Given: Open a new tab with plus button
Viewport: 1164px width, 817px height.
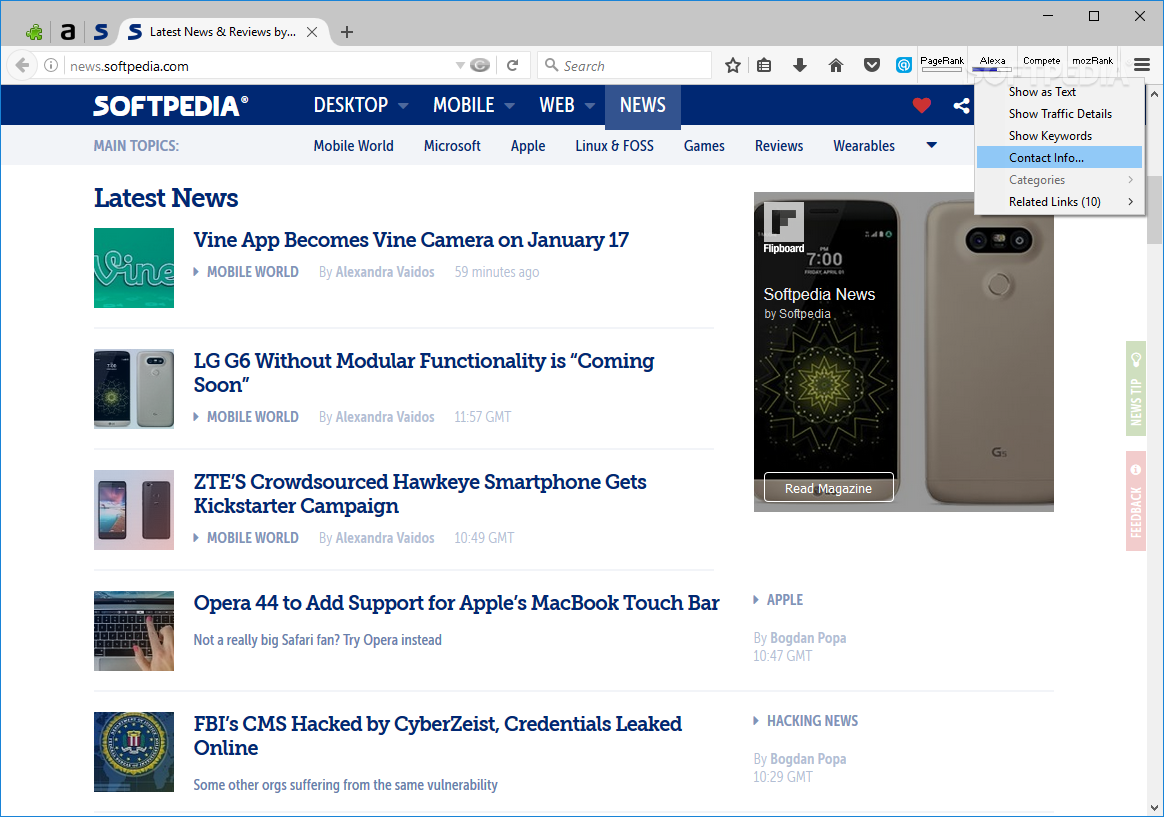Looking at the screenshot, I should point(347,32).
